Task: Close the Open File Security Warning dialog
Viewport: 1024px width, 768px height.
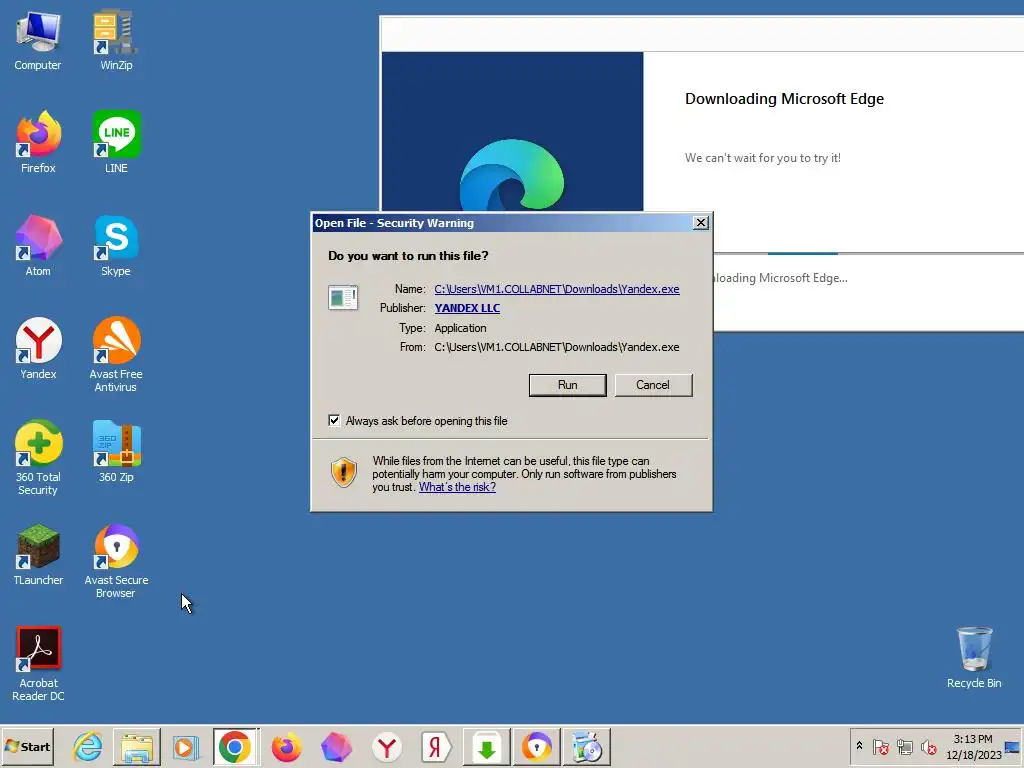Action: click(x=701, y=223)
